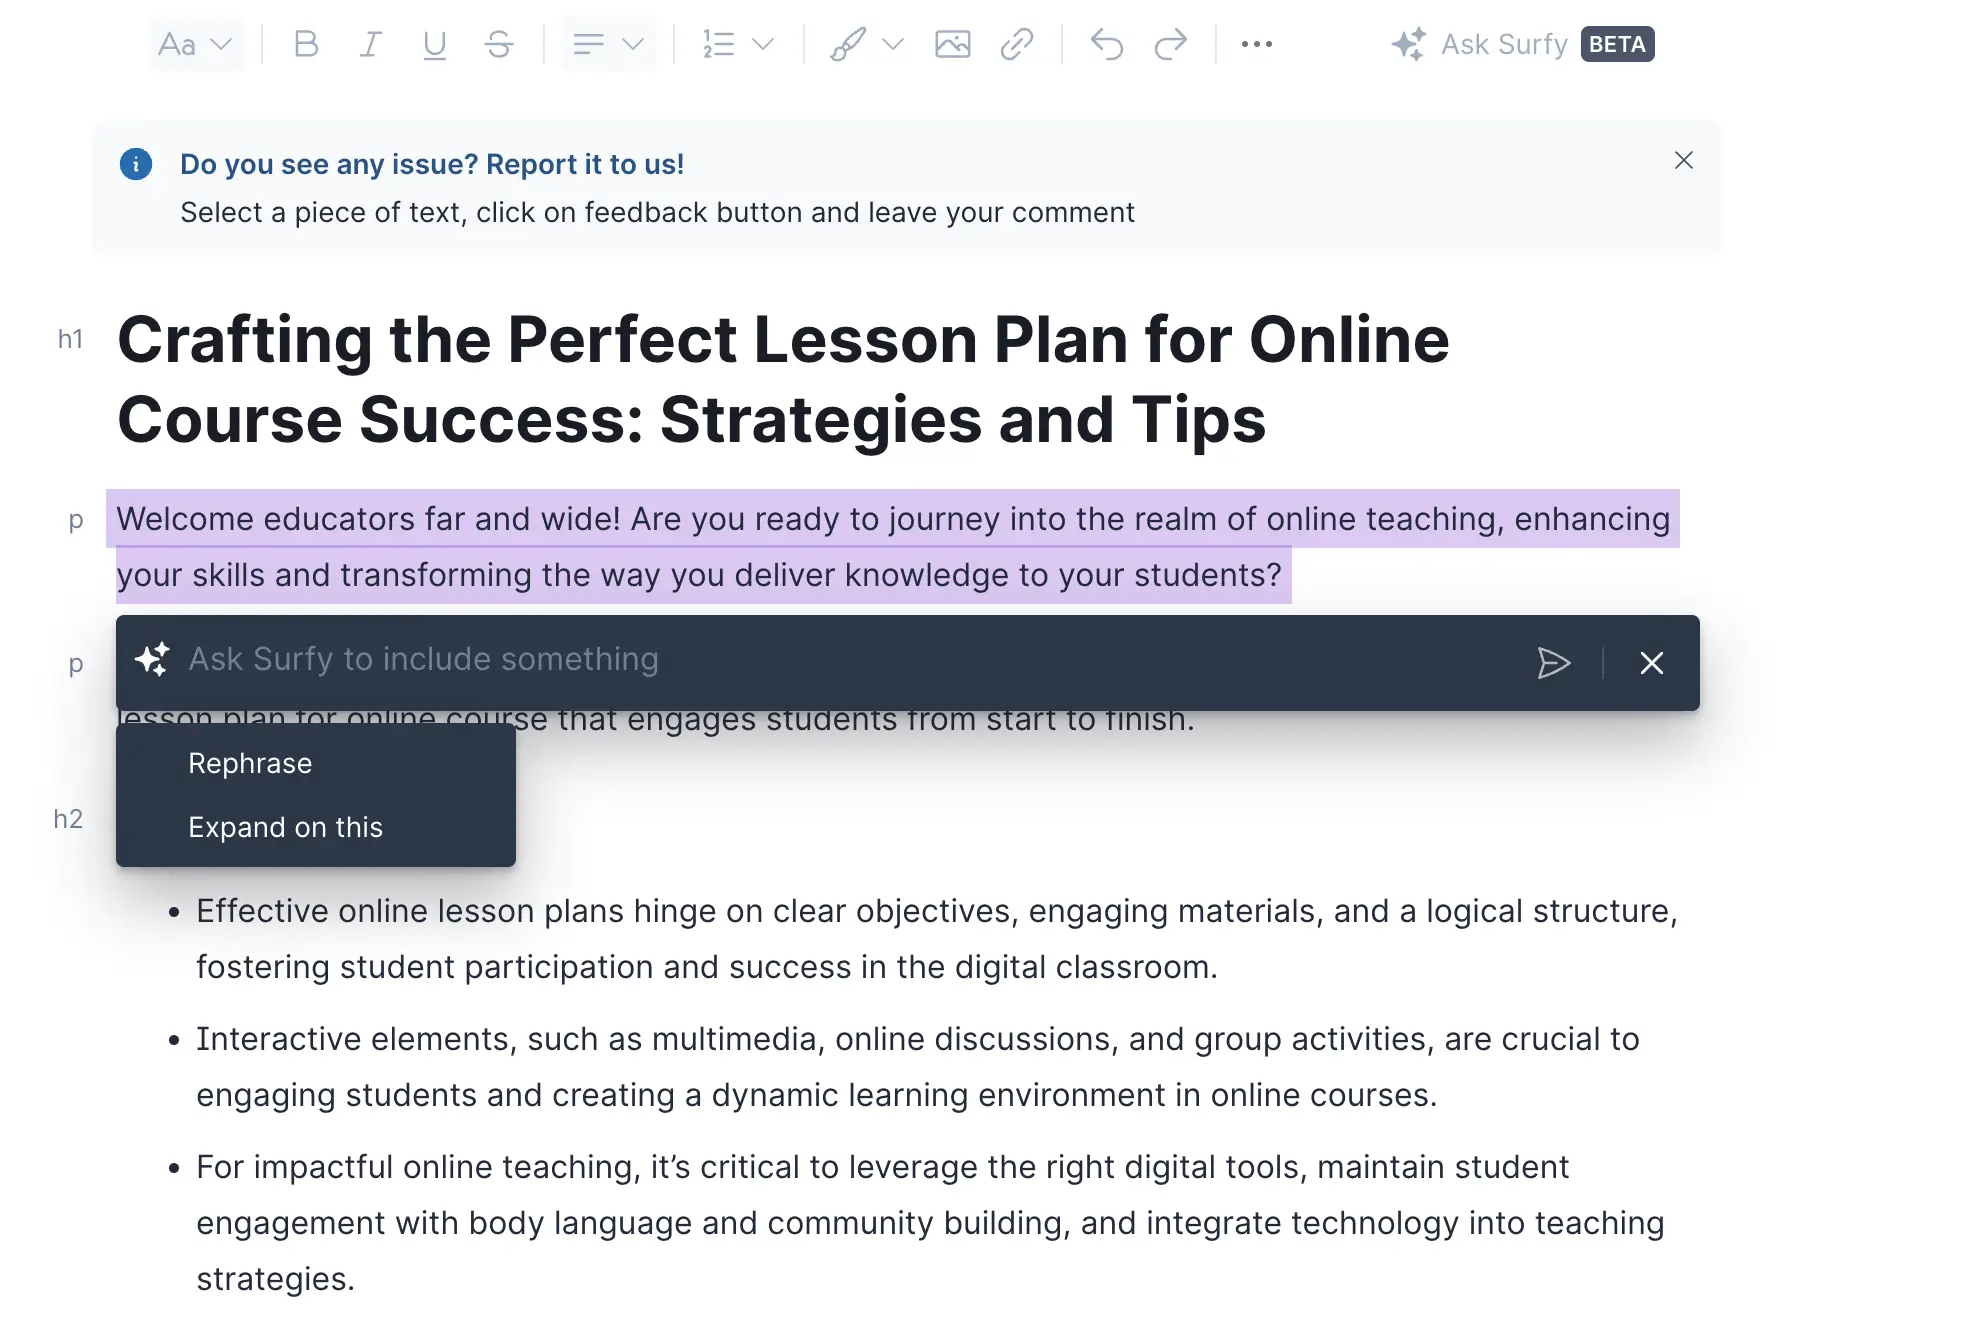Expand the numbered list options
This screenshot has width=1964, height=1330.
(x=762, y=44)
